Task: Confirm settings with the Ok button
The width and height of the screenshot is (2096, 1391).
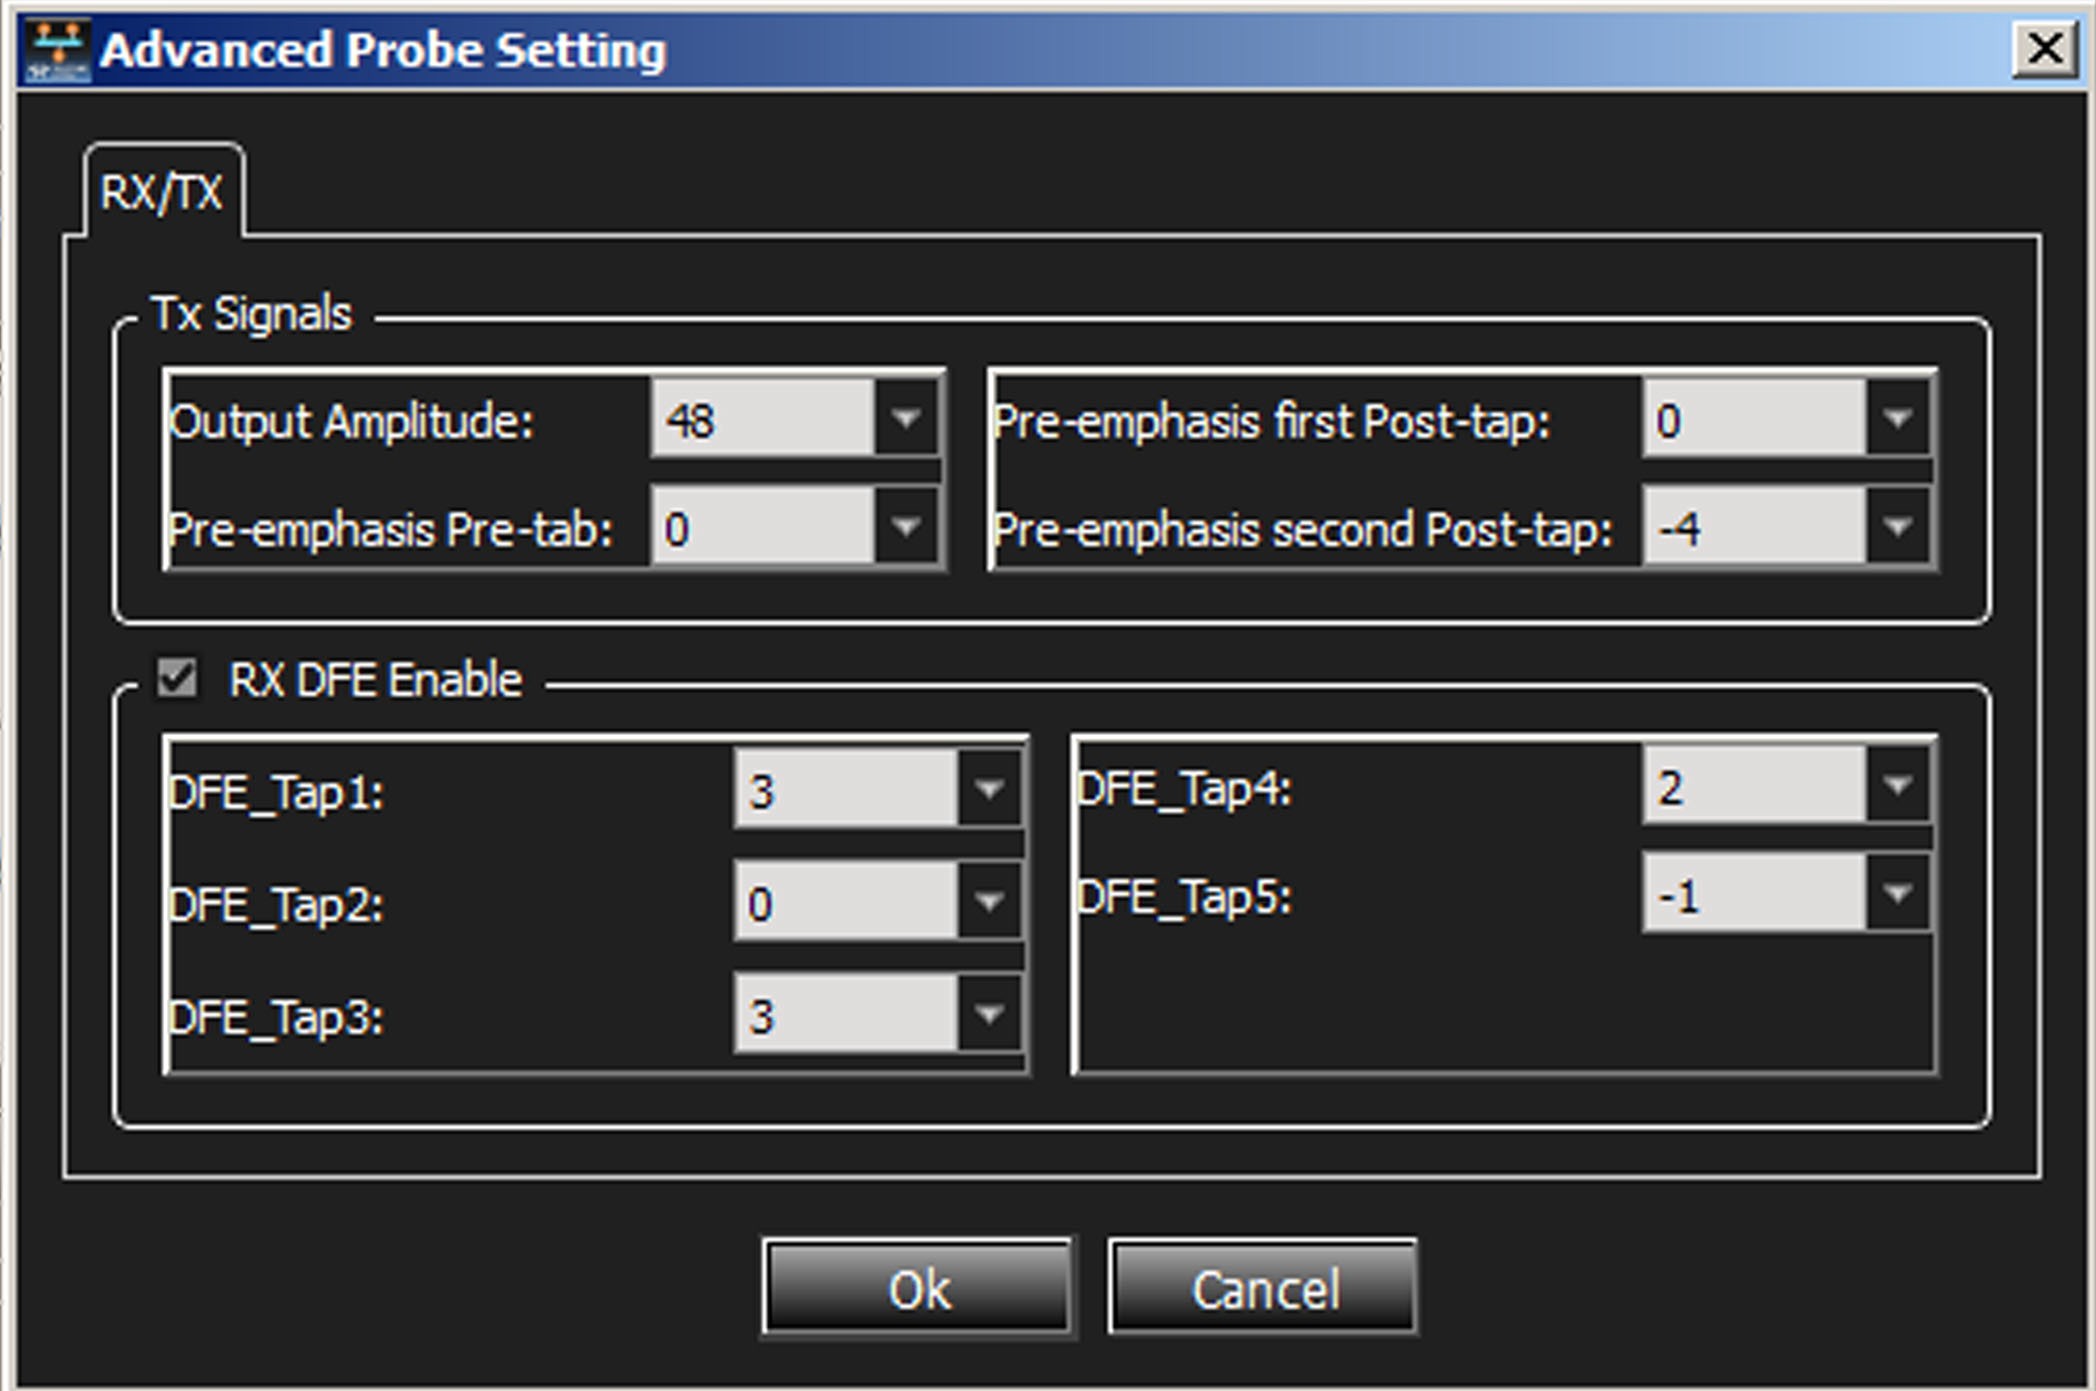Action: coord(918,1288)
